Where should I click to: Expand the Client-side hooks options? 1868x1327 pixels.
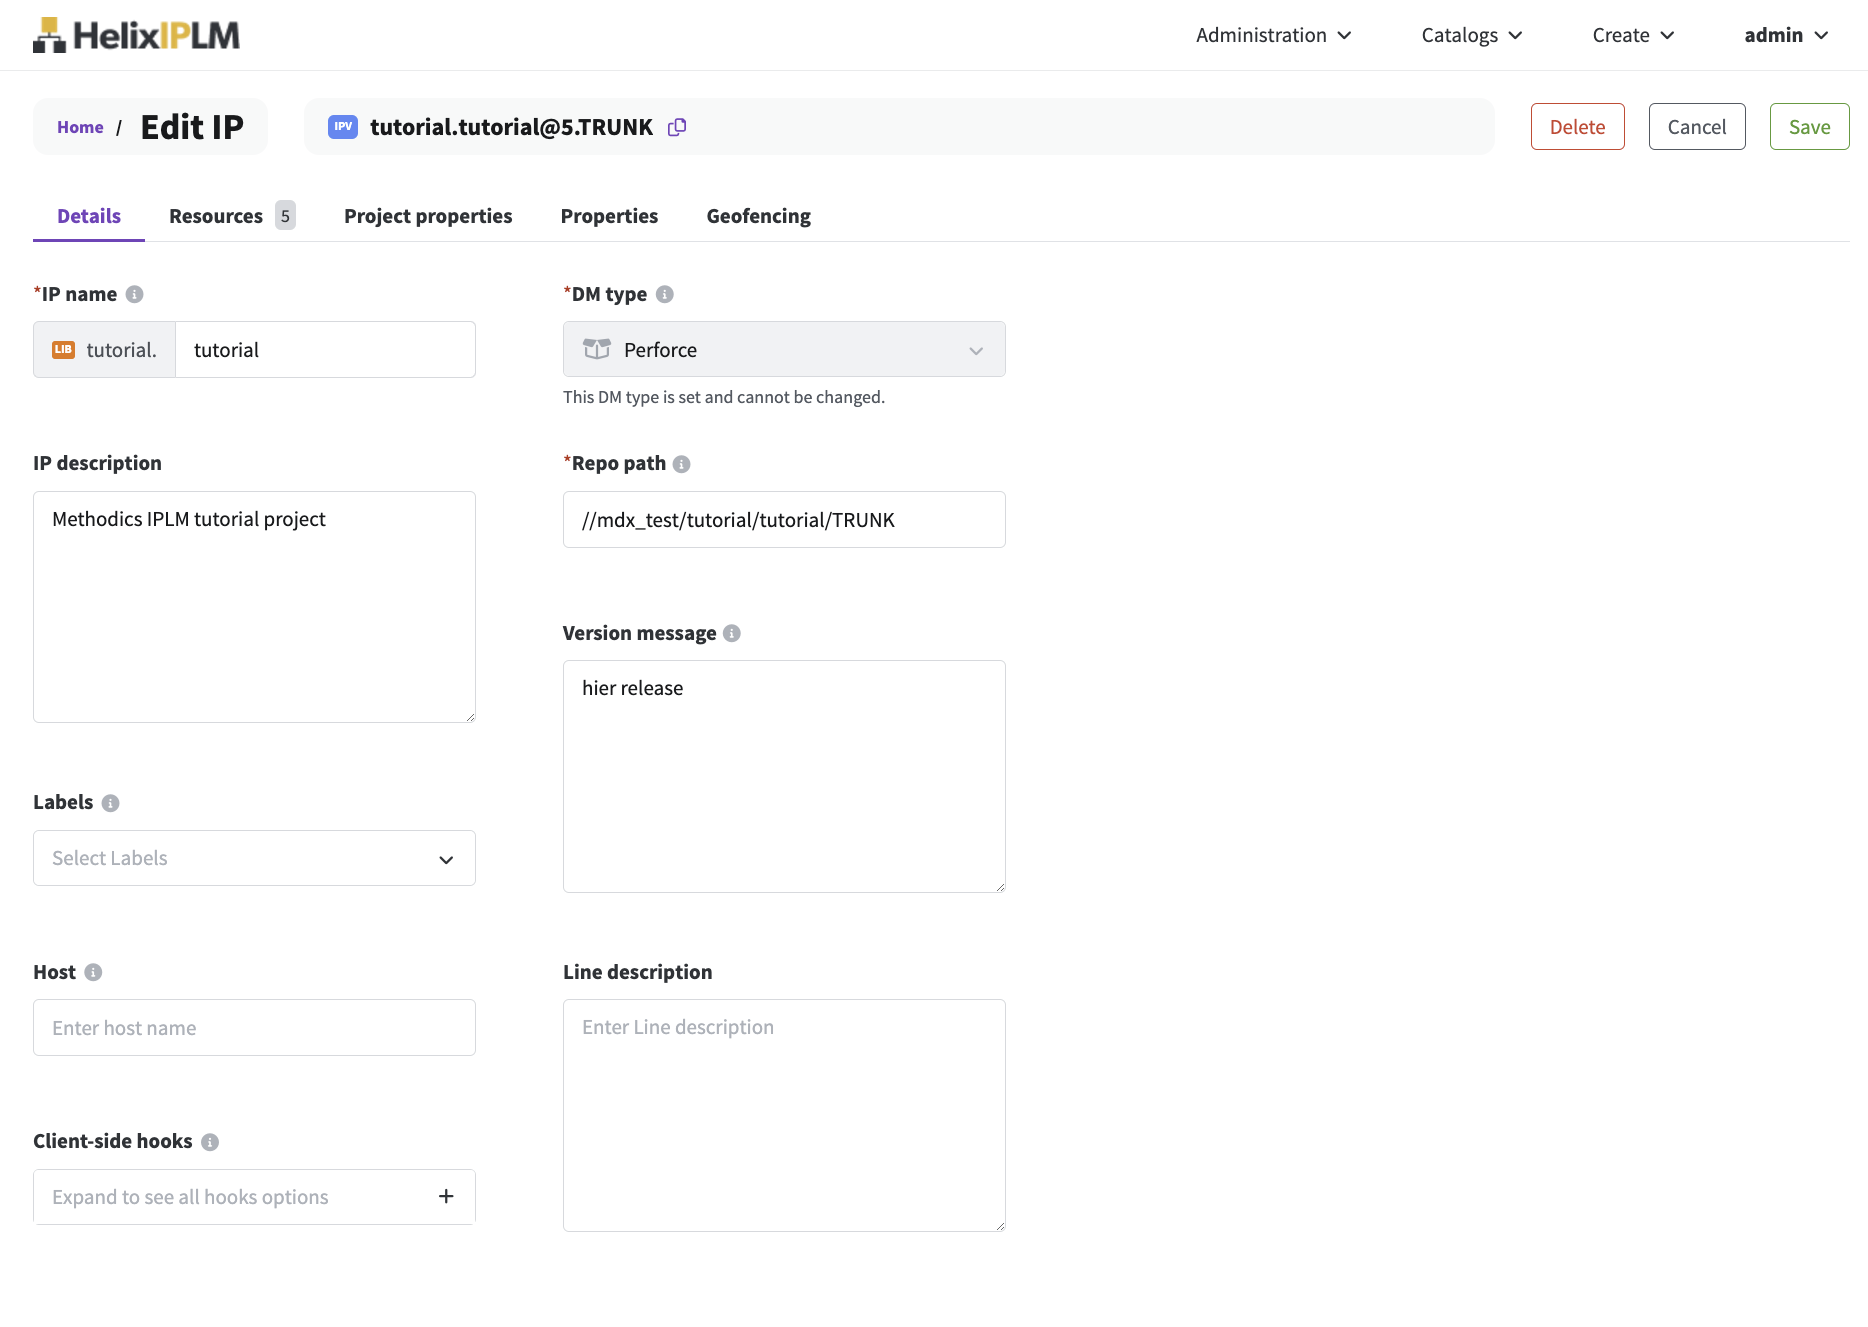coord(446,1197)
